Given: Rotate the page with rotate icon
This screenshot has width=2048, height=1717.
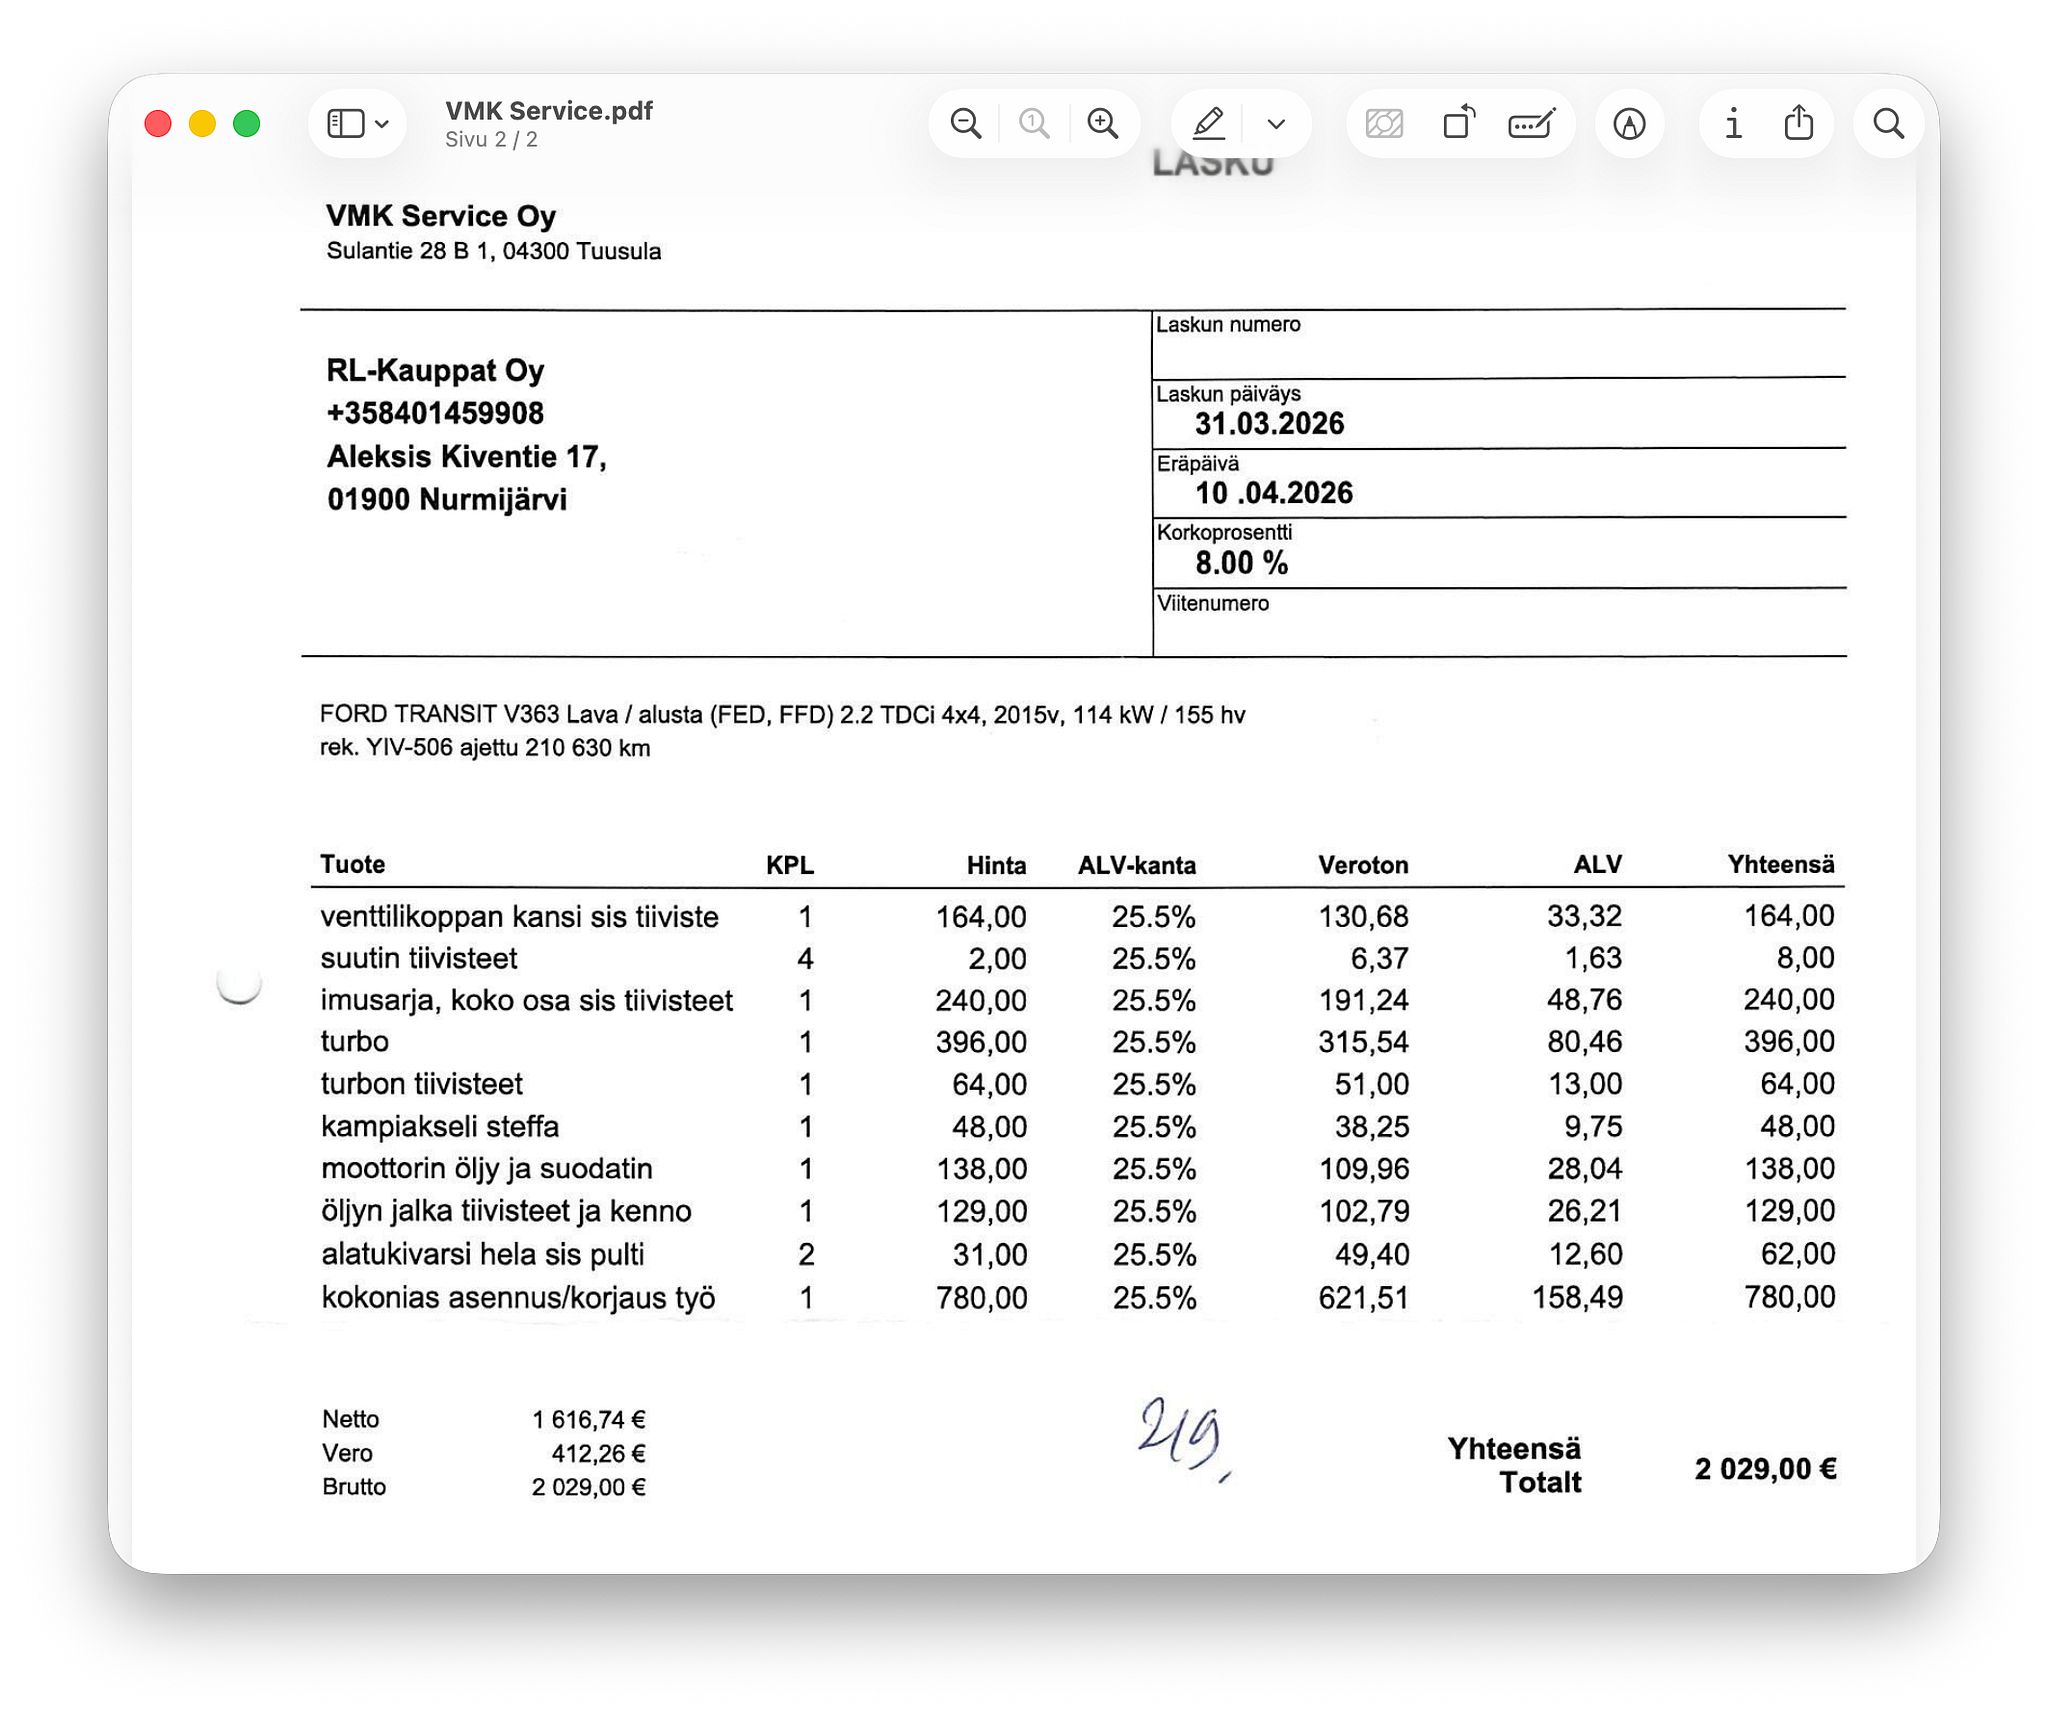Looking at the screenshot, I should point(1459,123).
